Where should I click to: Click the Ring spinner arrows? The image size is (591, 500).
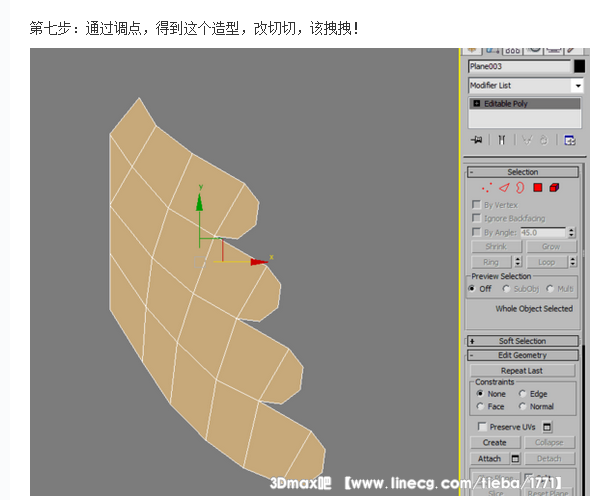(518, 261)
